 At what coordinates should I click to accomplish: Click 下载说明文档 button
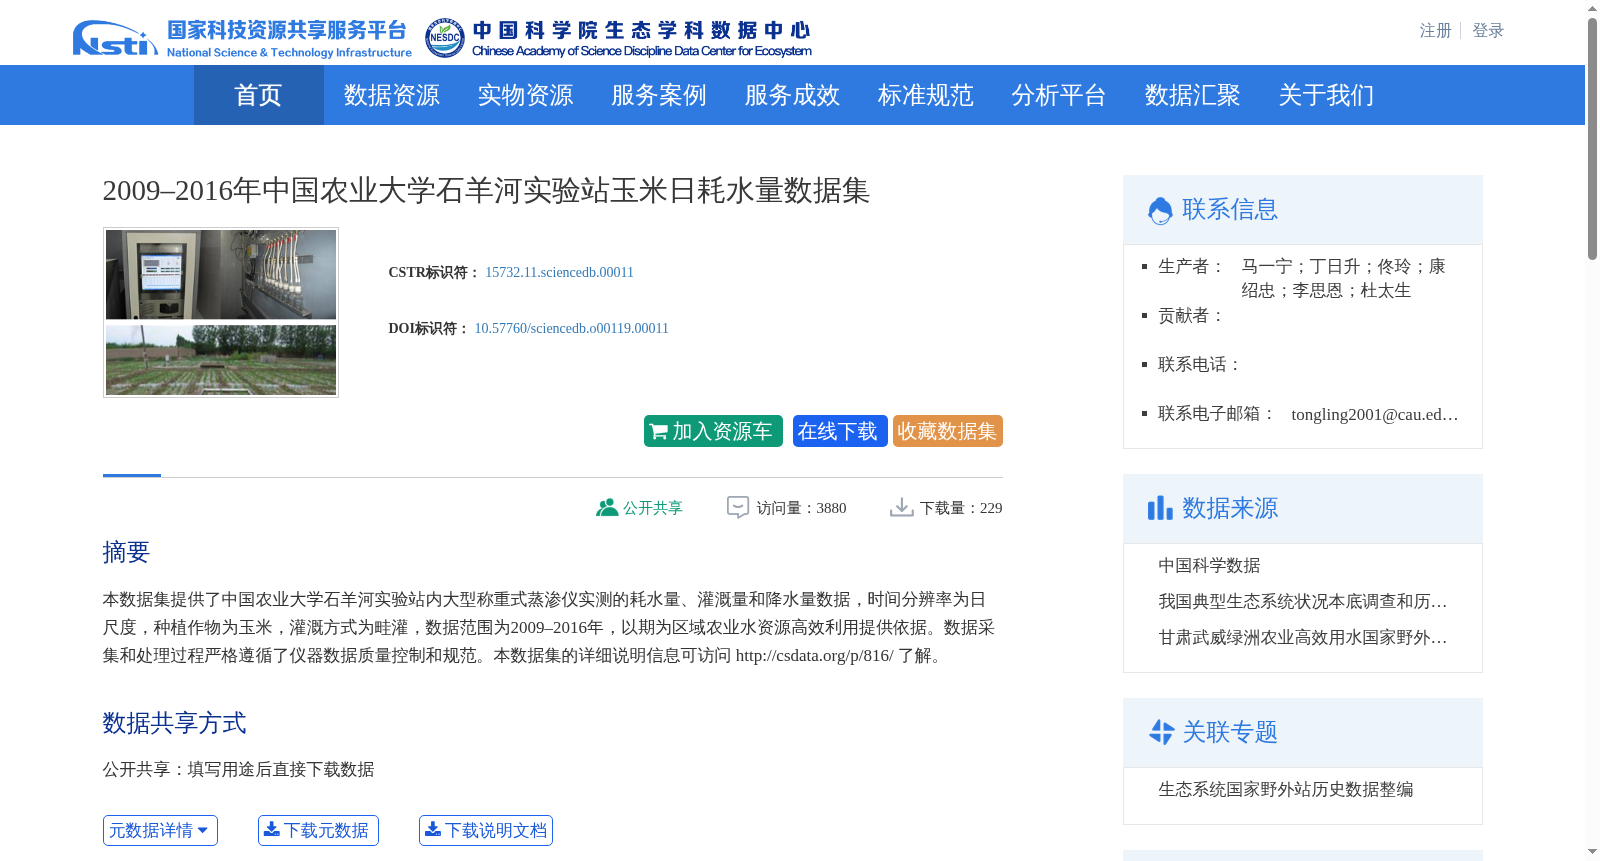(486, 830)
